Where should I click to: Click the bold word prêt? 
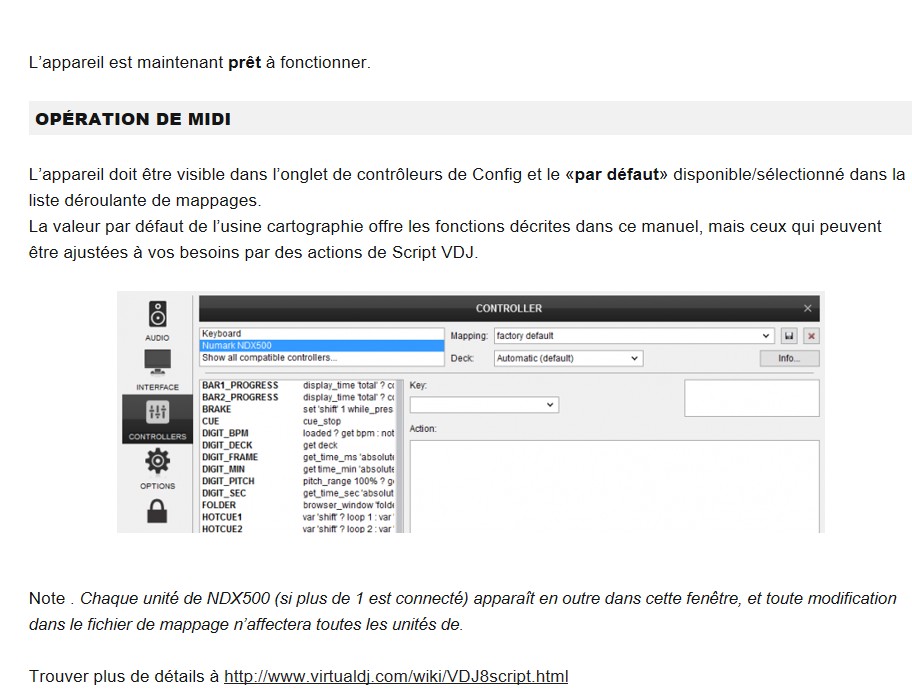click(x=244, y=62)
